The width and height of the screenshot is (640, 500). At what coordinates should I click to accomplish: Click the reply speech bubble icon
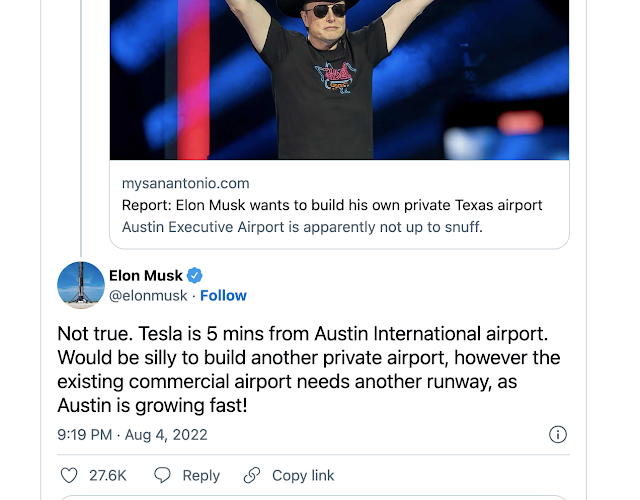point(162,475)
